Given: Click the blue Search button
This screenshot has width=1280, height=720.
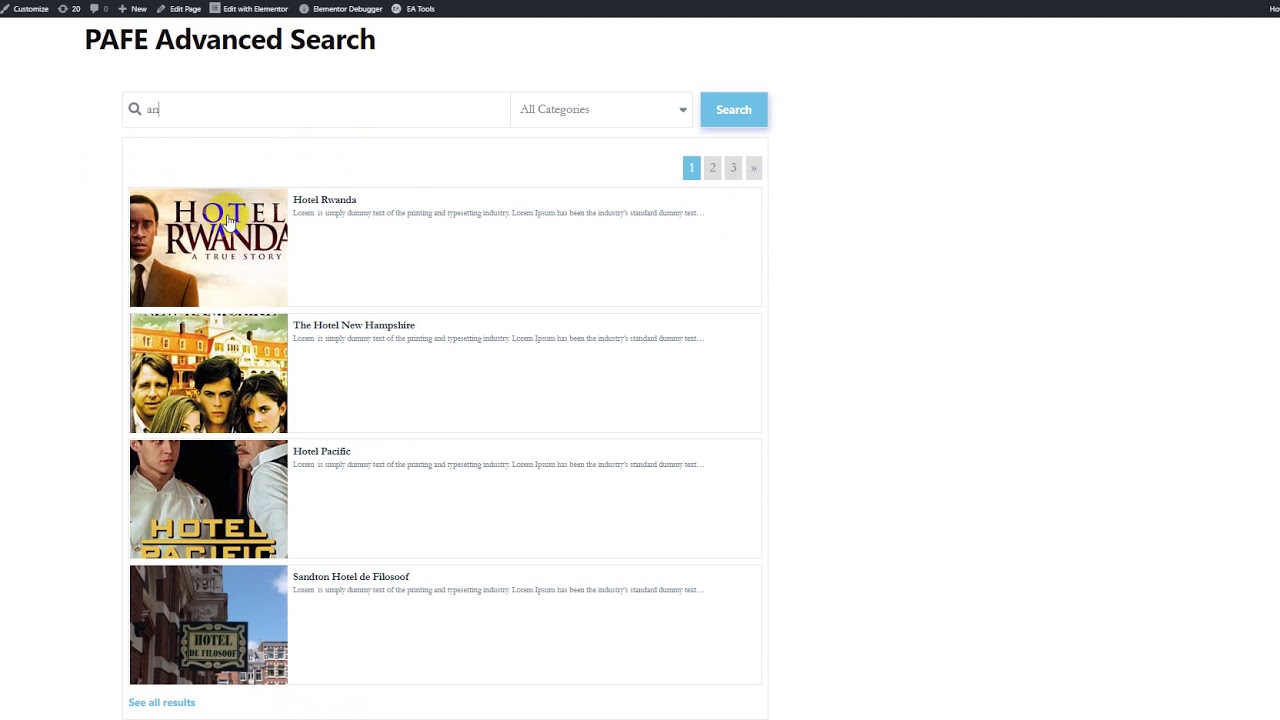Looking at the screenshot, I should click(734, 110).
